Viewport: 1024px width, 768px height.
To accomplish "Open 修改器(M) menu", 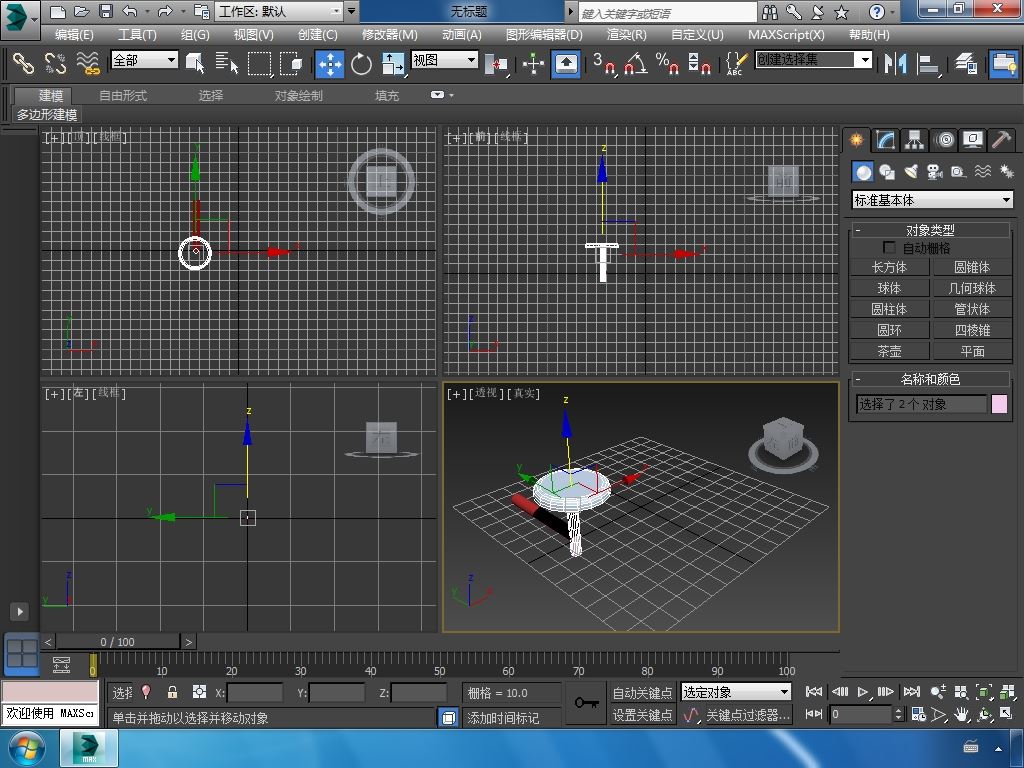I will (389, 35).
